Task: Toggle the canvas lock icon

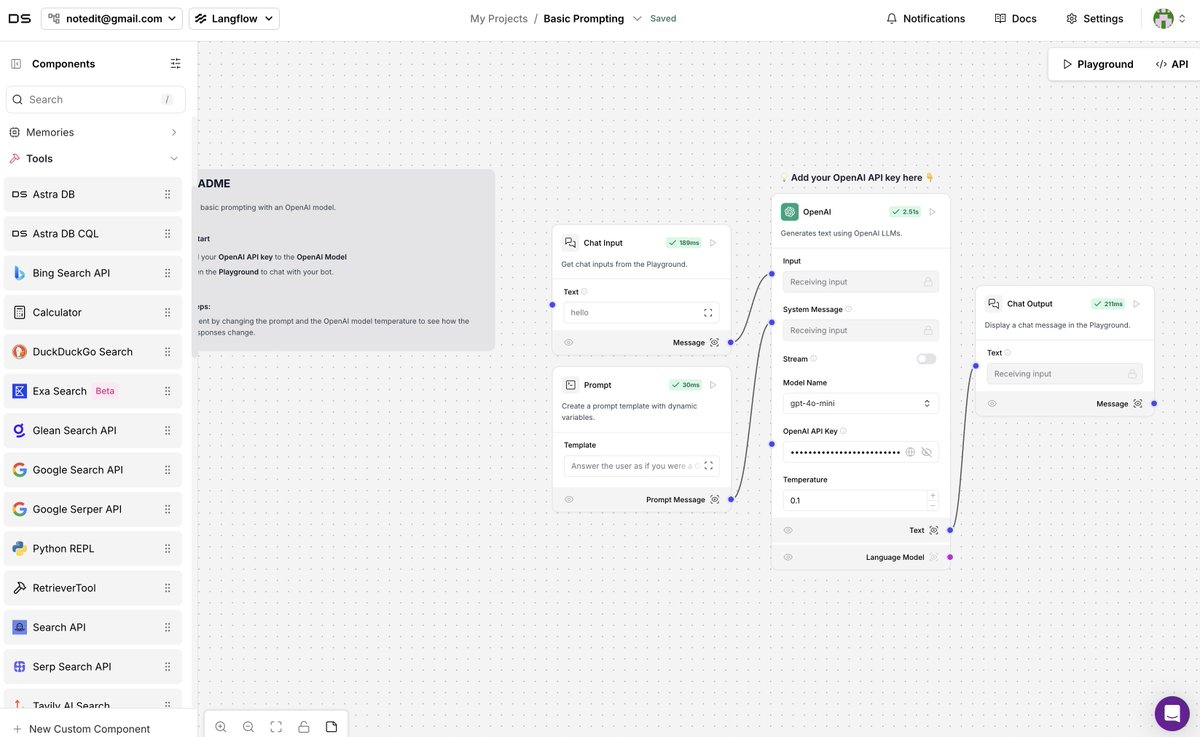Action: coord(304,727)
